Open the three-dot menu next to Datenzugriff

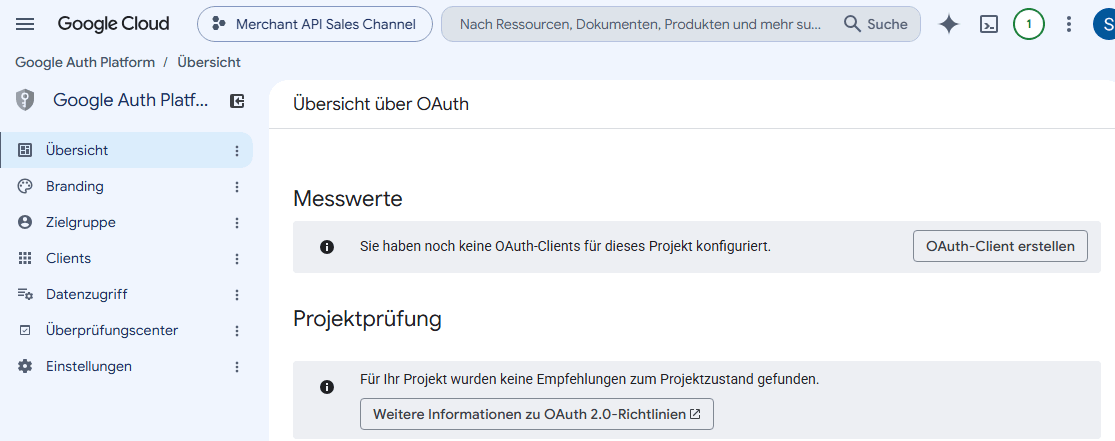pyautogui.click(x=237, y=295)
